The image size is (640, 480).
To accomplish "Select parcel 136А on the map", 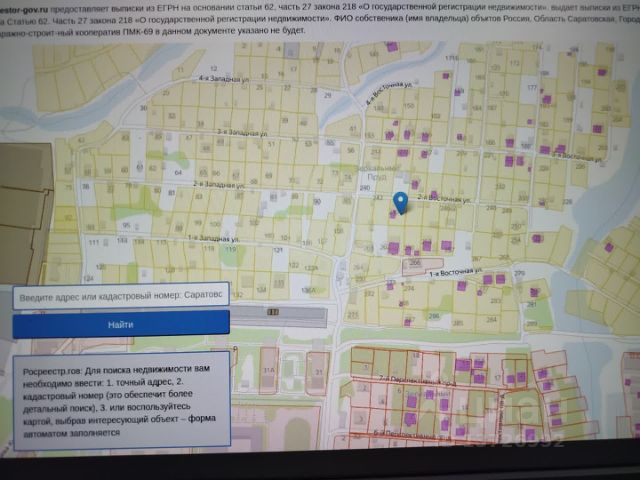I will point(309,290).
